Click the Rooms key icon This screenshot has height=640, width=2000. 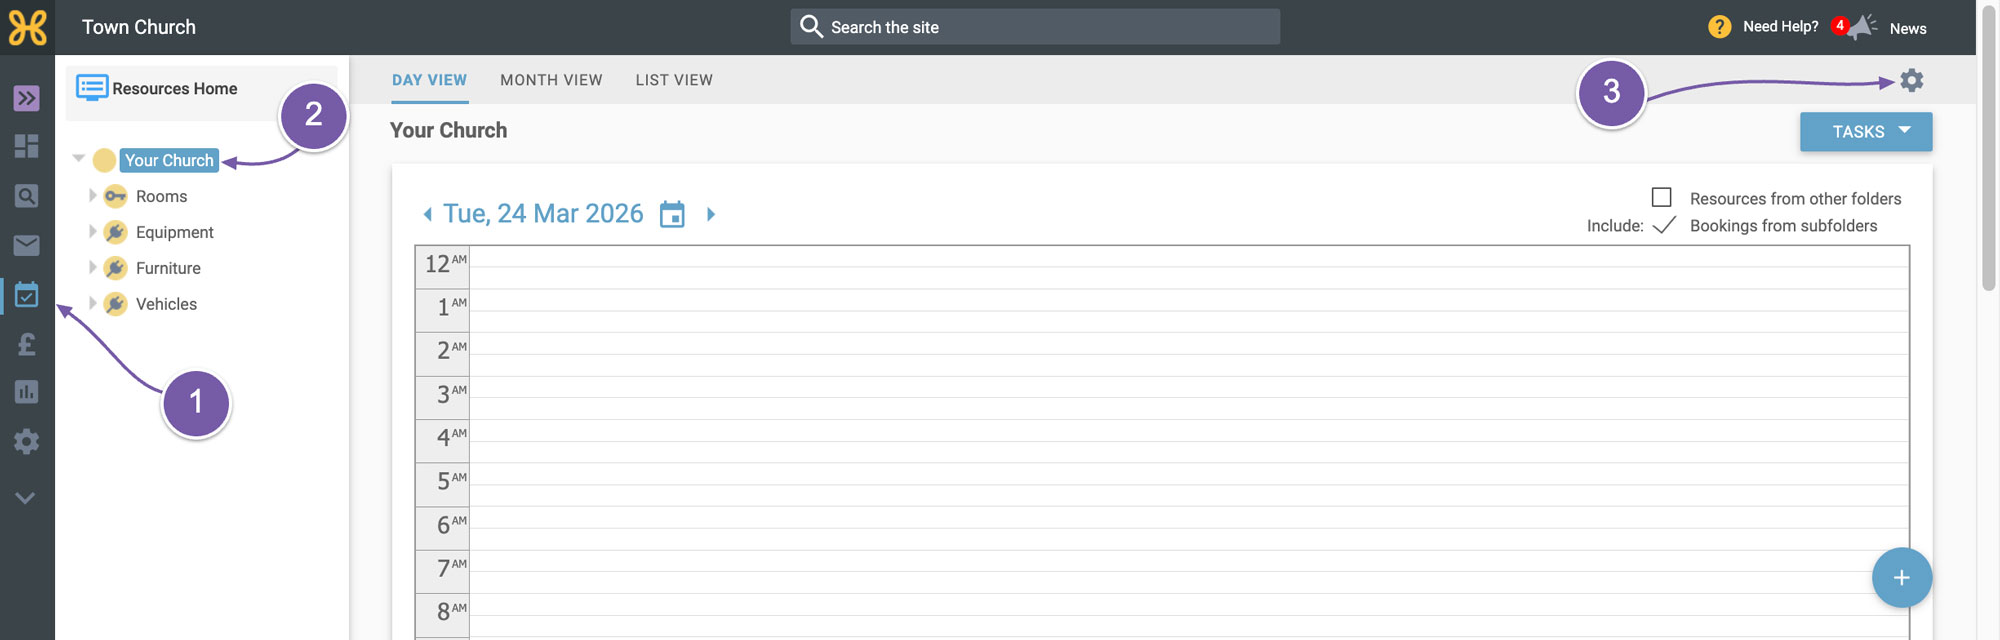pyautogui.click(x=116, y=196)
